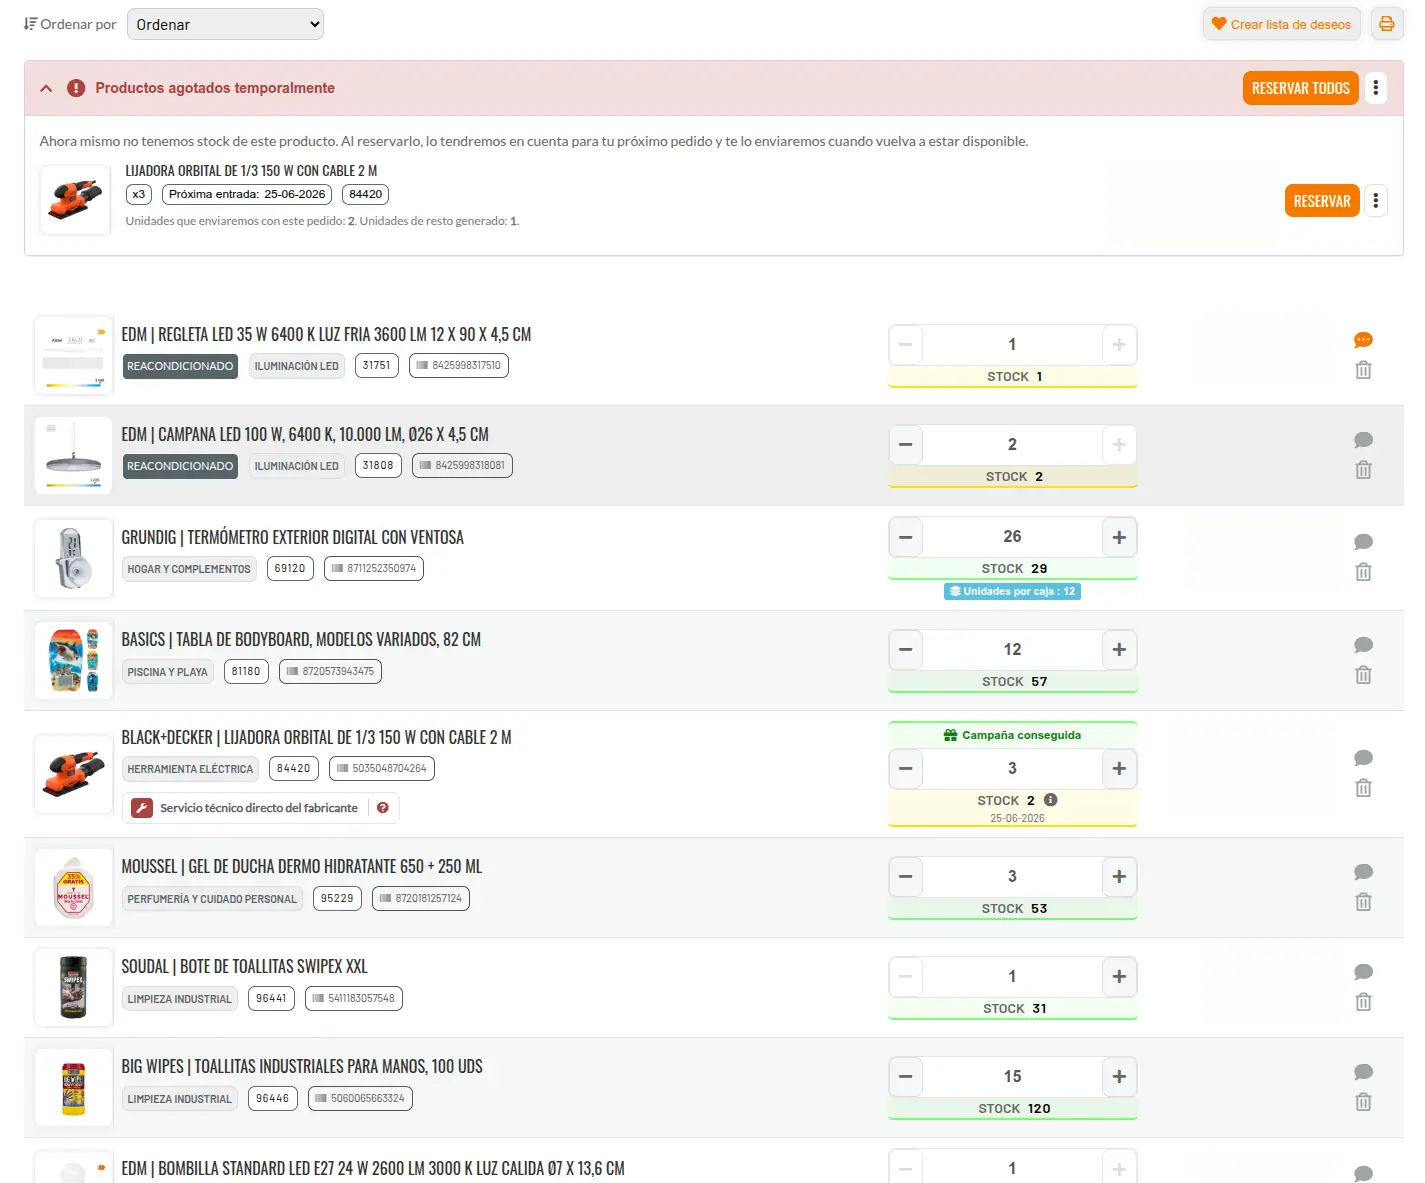The image size is (1425, 1183).
Task: Click HOGAR Y COMPLEMENTOS category tag
Action: (189, 569)
